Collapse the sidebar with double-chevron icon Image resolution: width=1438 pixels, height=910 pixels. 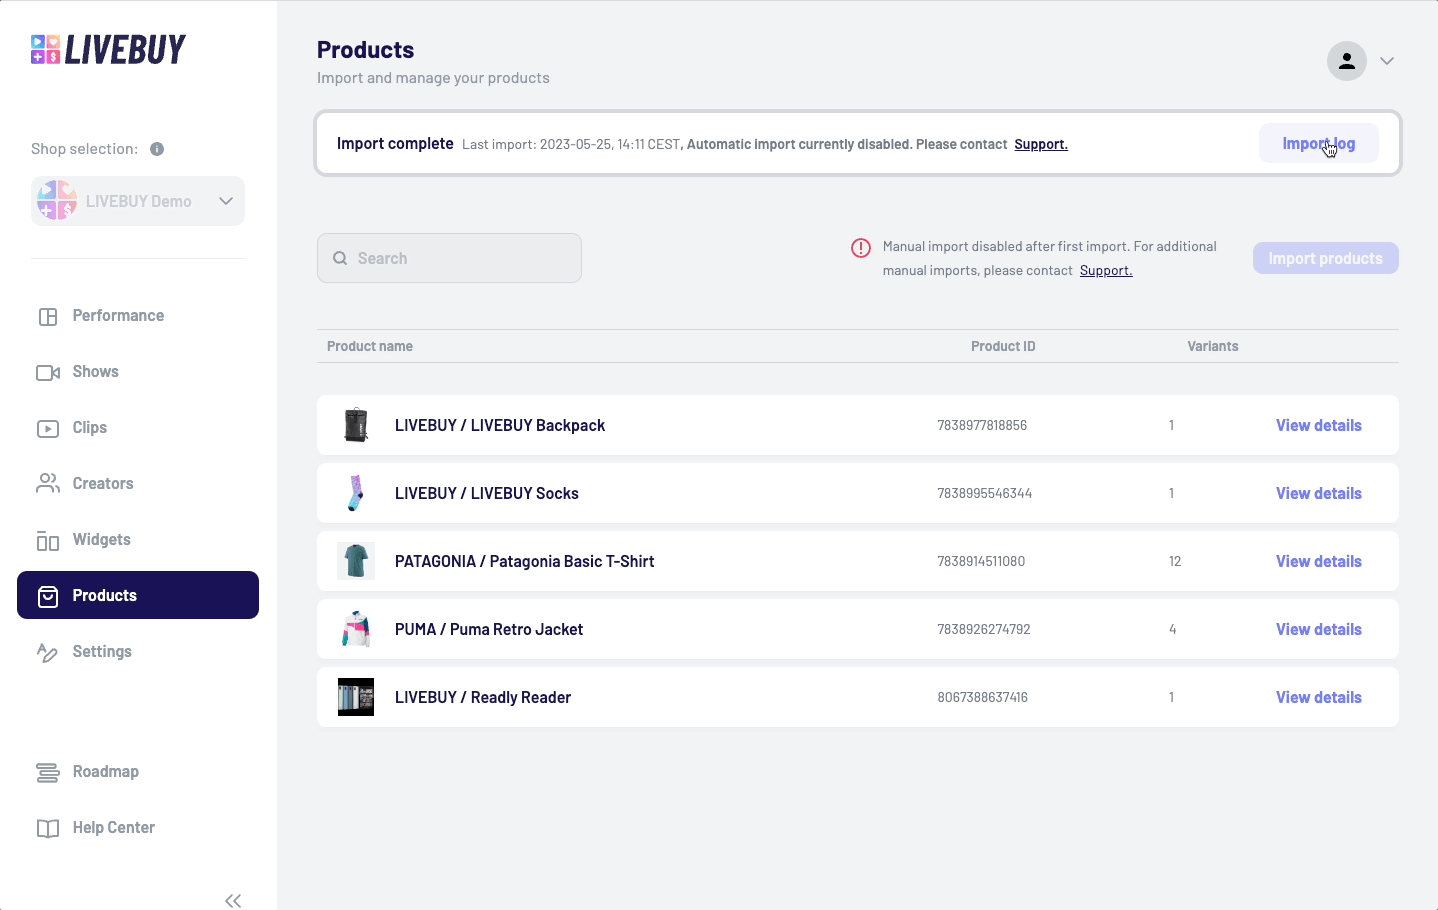click(x=233, y=900)
